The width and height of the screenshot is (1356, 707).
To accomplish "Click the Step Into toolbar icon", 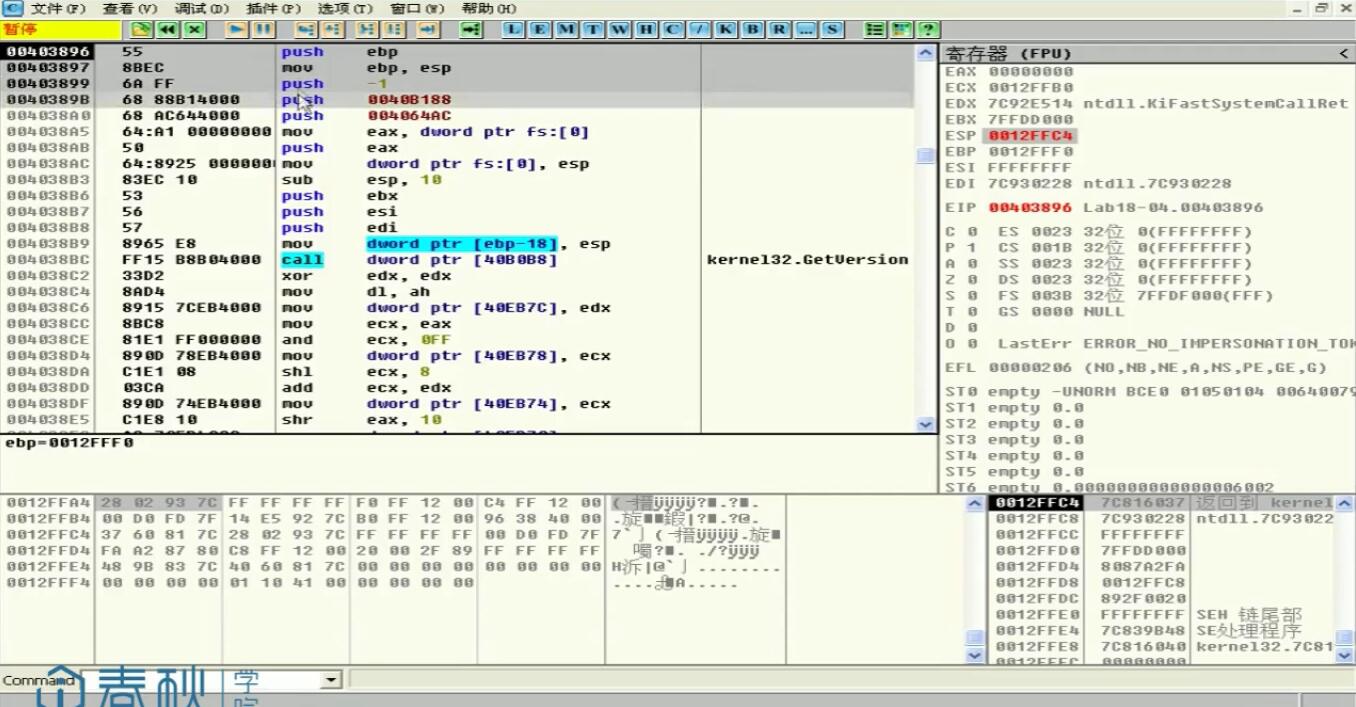I will [x=307, y=29].
